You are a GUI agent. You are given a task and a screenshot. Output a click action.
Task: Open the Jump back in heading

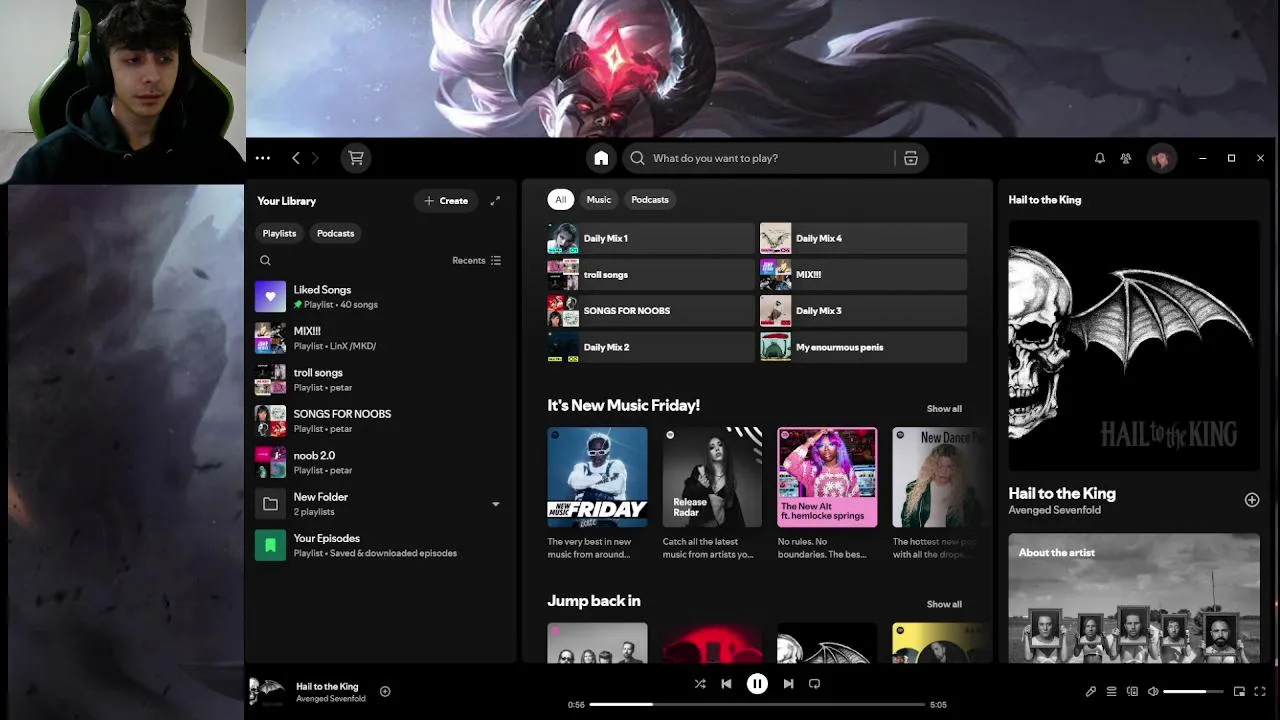594,601
